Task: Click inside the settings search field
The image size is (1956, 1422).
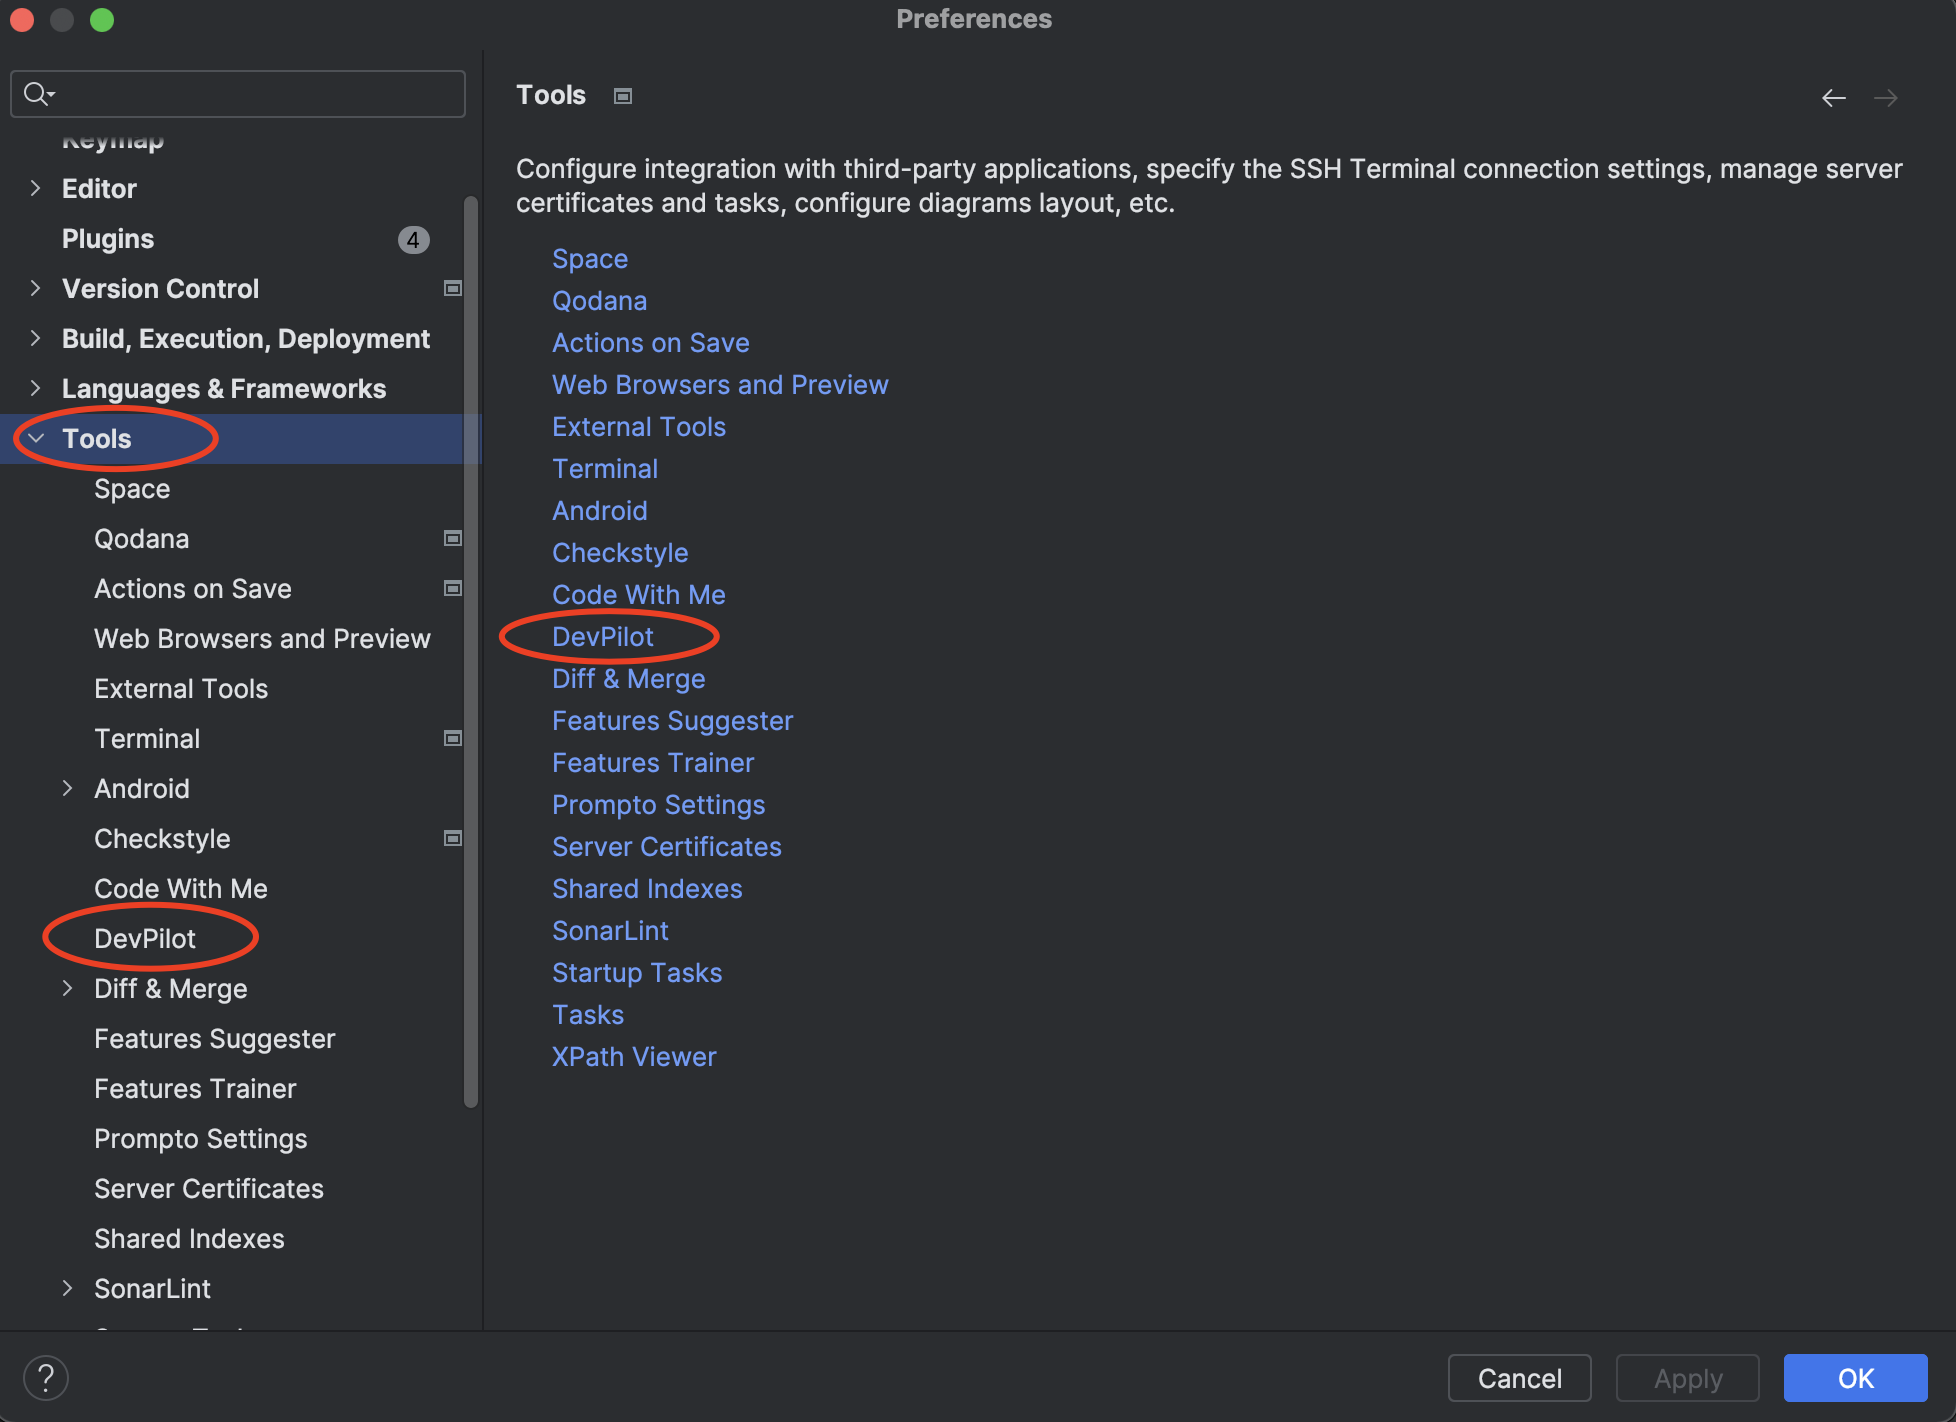Action: [260, 94]
